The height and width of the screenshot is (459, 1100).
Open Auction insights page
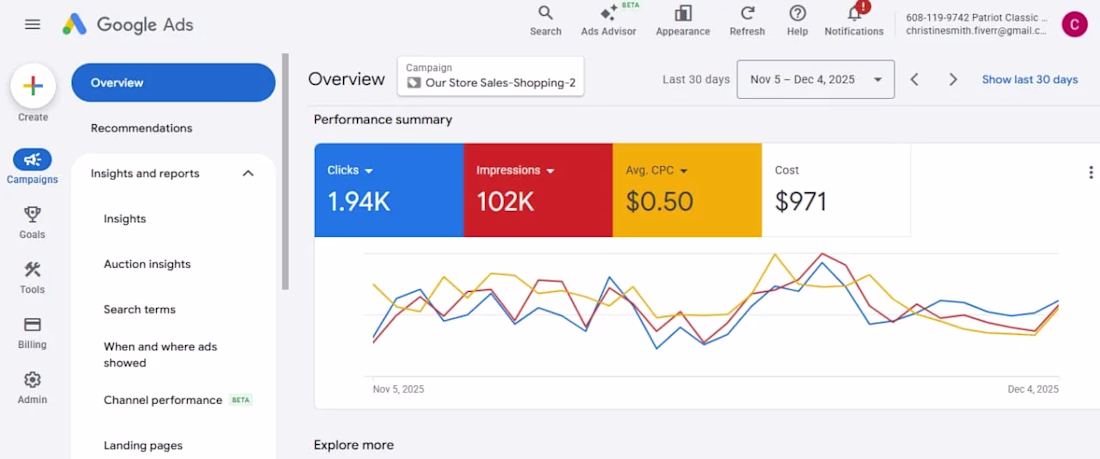[x=147, y=264]
